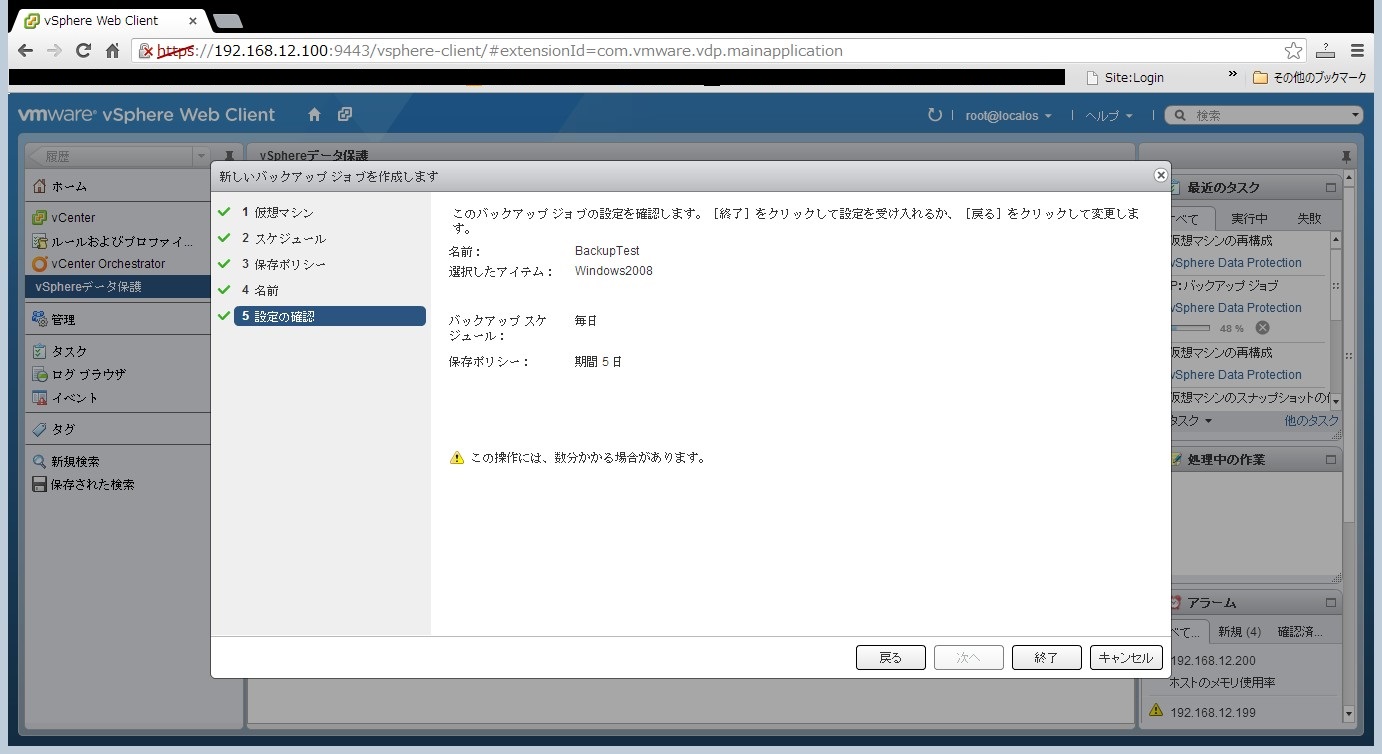Switch to 確認済 alarms tab
This screenshot has width=1382, height=754.
[x=1300, y=632]
